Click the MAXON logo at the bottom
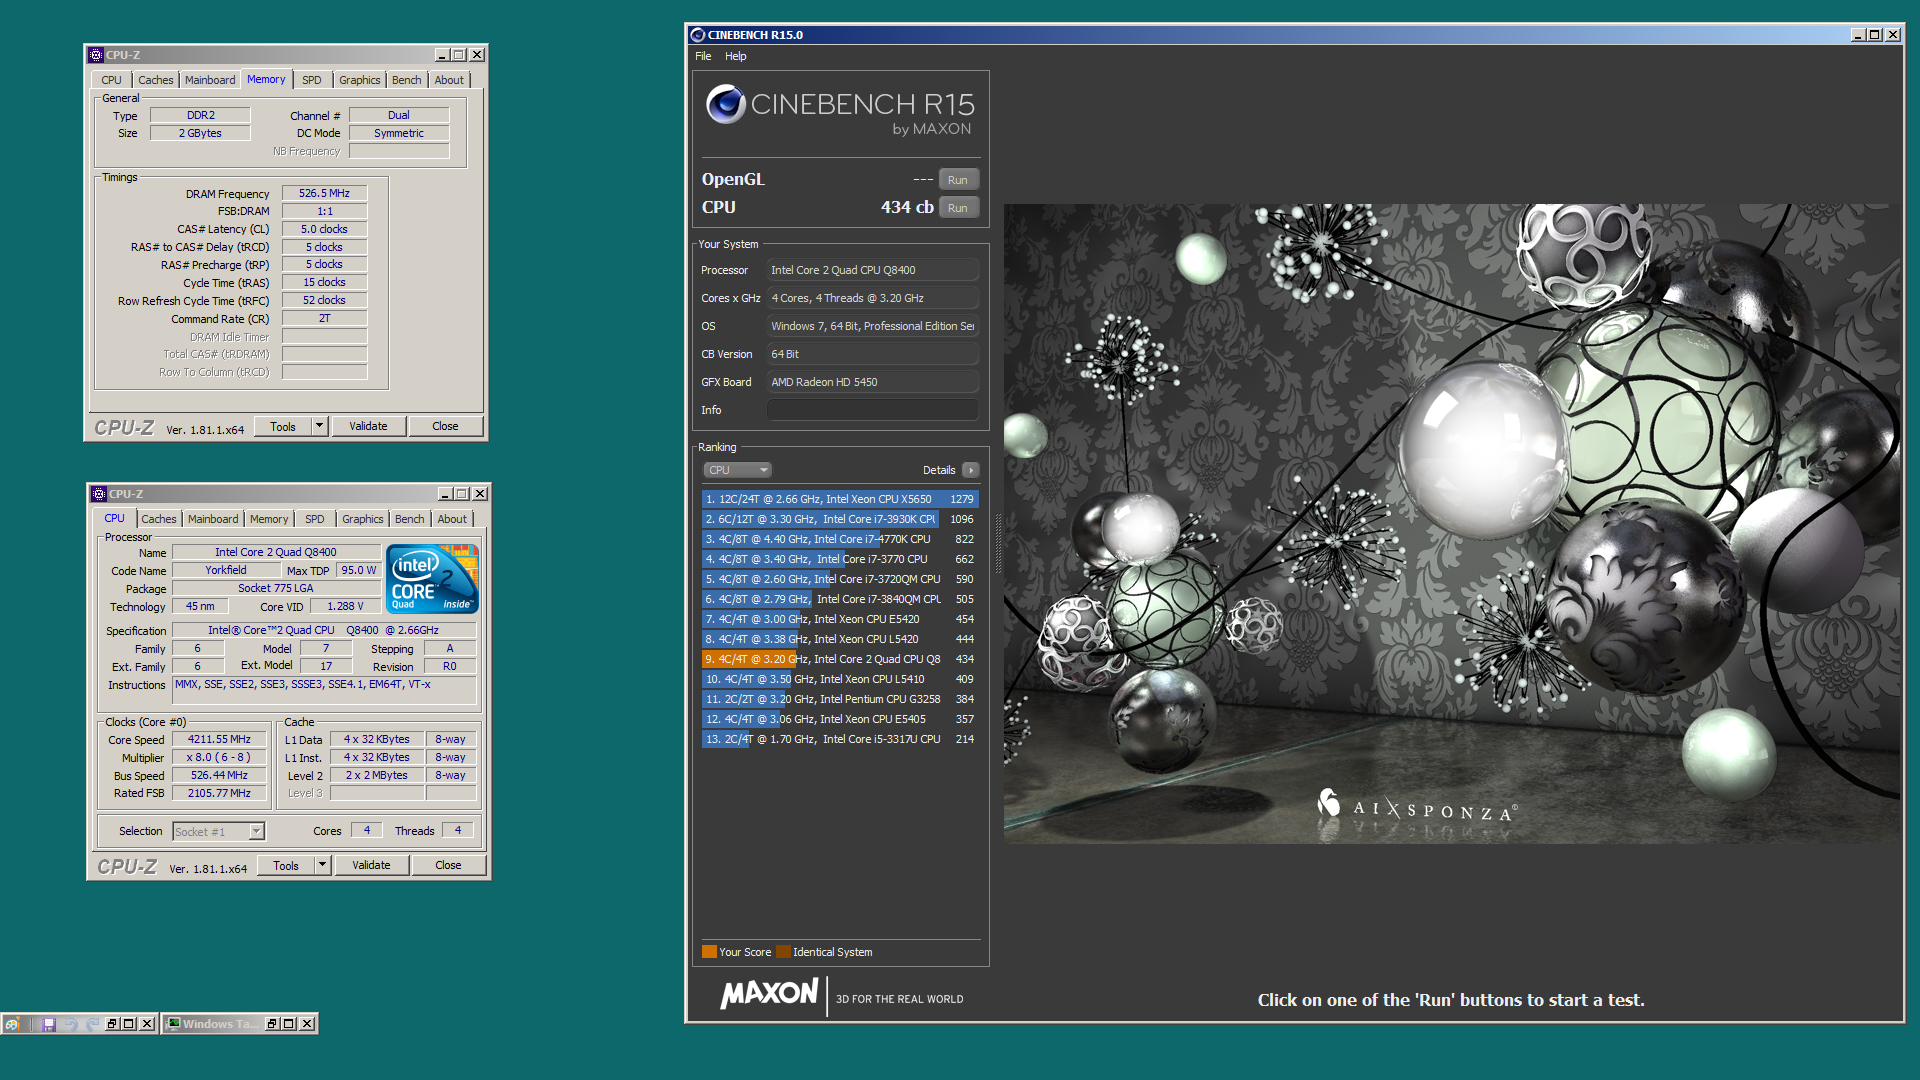This screenshot has height=1080, width=1920. [770, 993]
